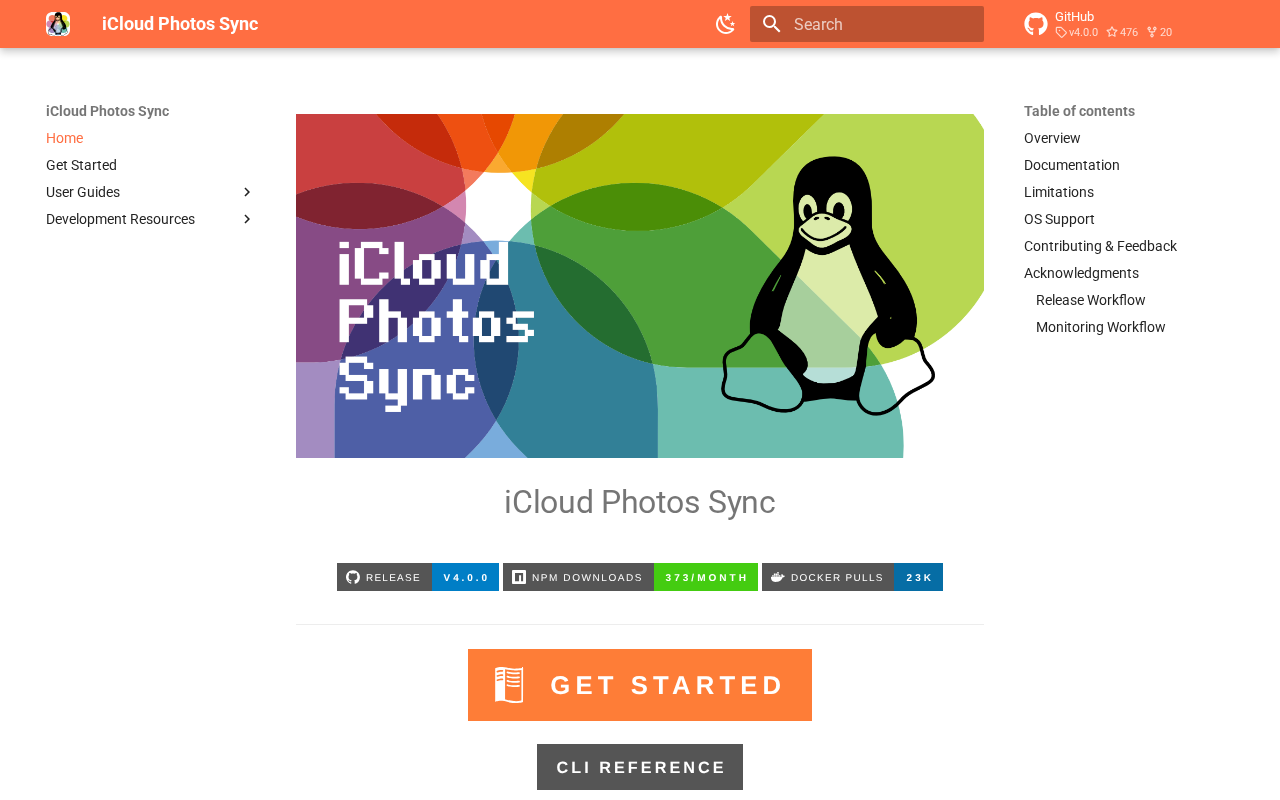Toggle dark mode with the moon icon
Viewport: 1280px width, 800px height.
coord(726,24)
